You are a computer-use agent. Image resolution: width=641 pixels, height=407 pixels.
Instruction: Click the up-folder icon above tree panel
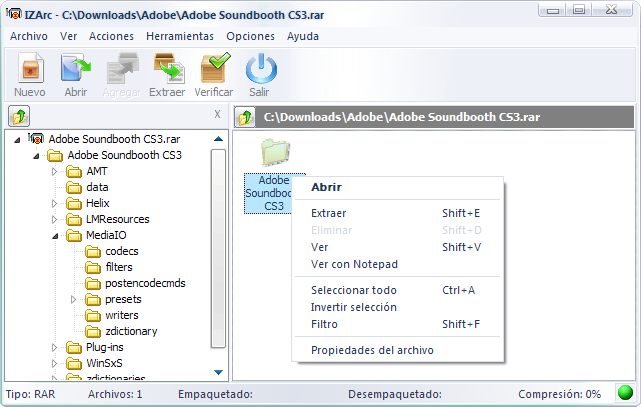pos(18,116)
